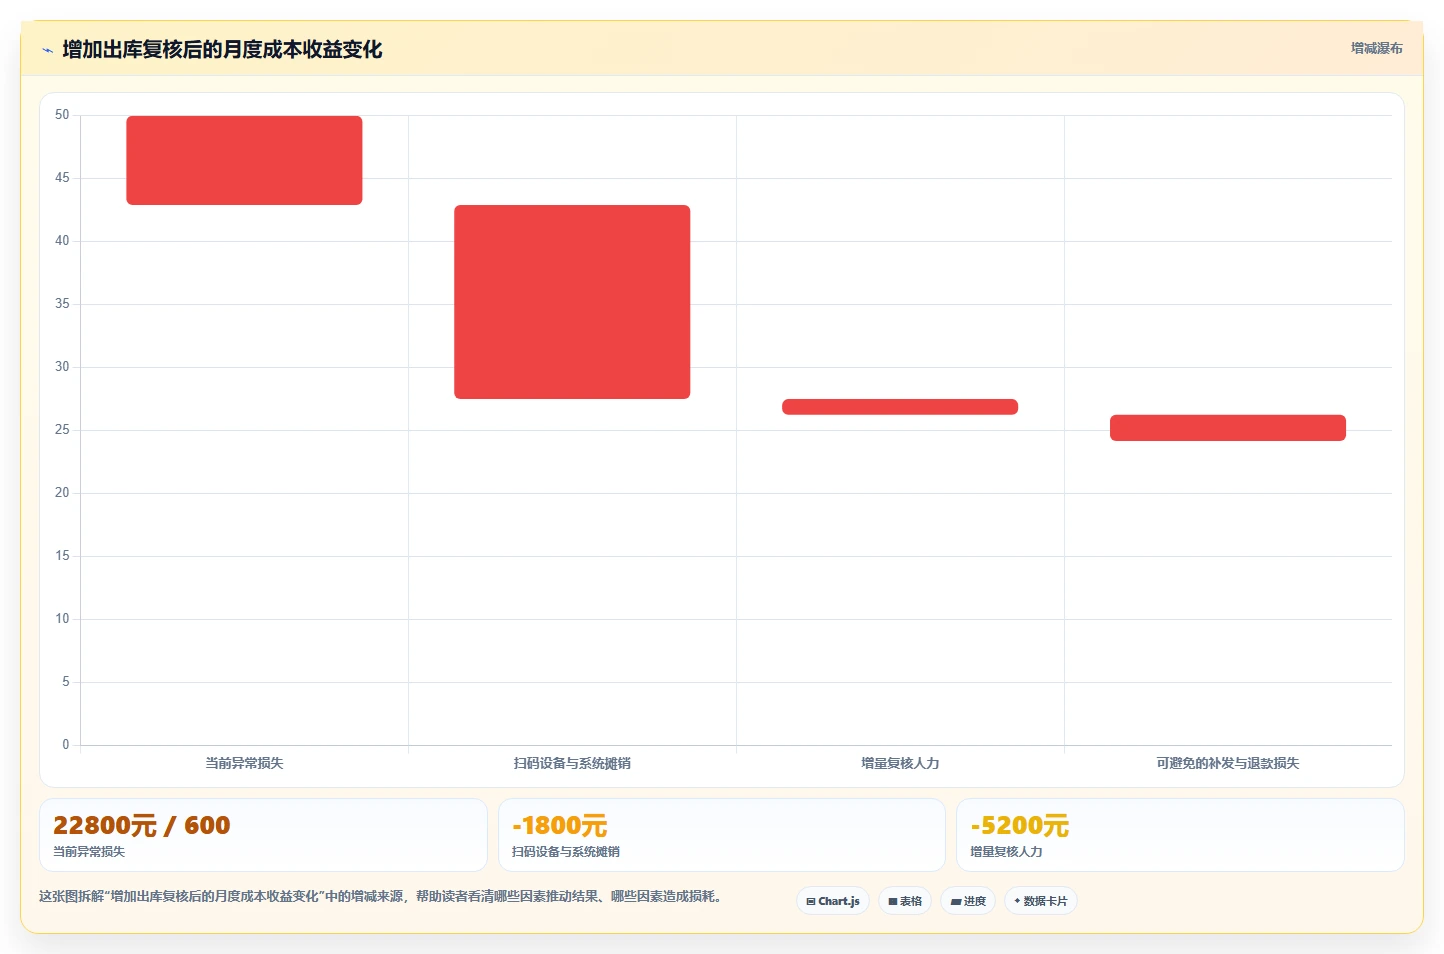Click the 扫码设备与系统摊销 x-axis label
The width and height of the screenshot is (1444, 954).
pos(572,763)
